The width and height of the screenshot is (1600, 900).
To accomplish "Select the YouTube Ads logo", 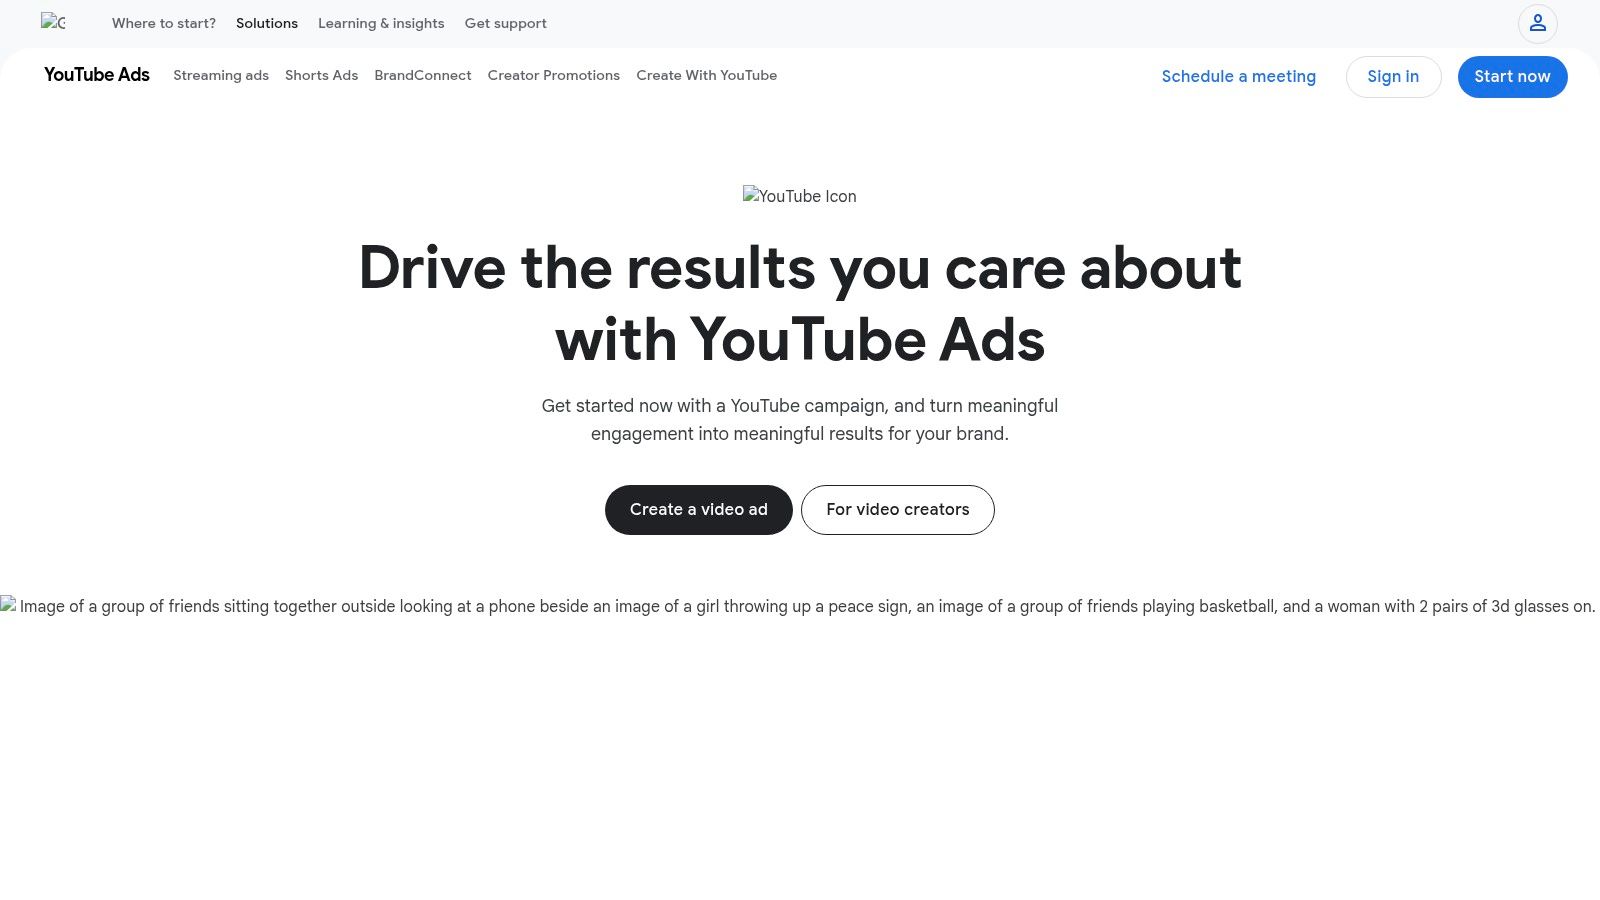I will (96, 75).
